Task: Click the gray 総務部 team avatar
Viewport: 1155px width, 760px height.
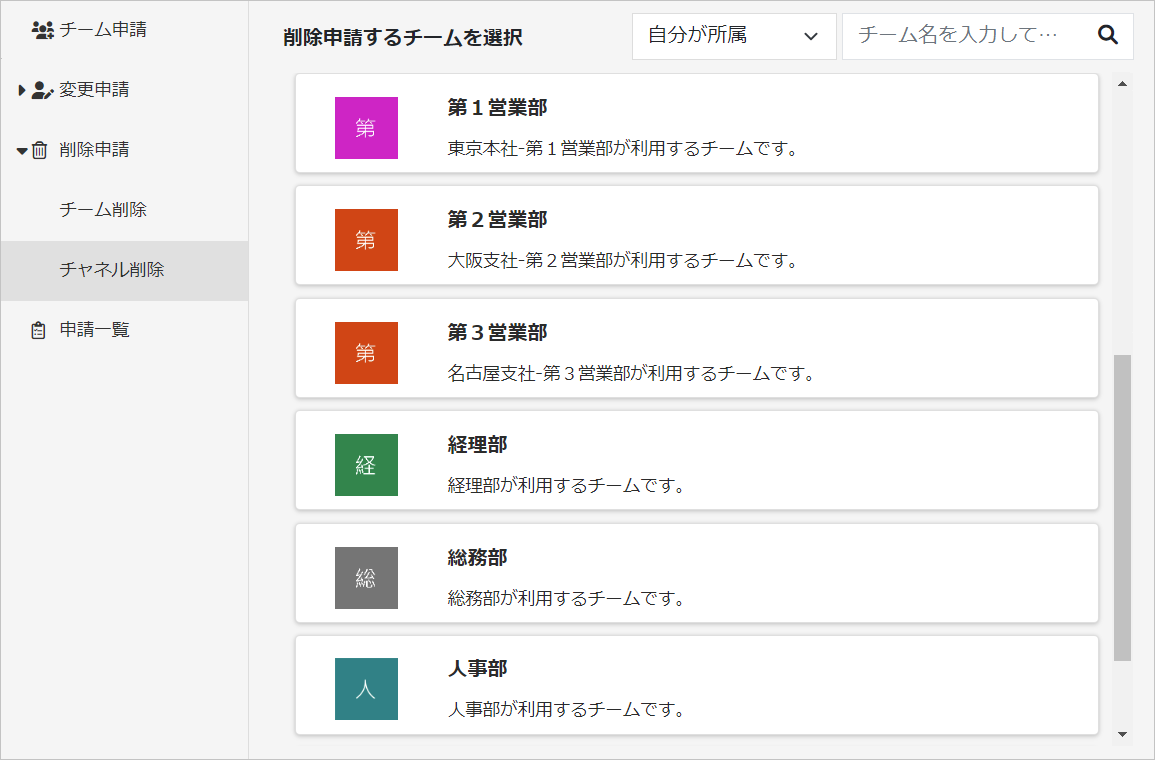Action: tap(366, 578)
